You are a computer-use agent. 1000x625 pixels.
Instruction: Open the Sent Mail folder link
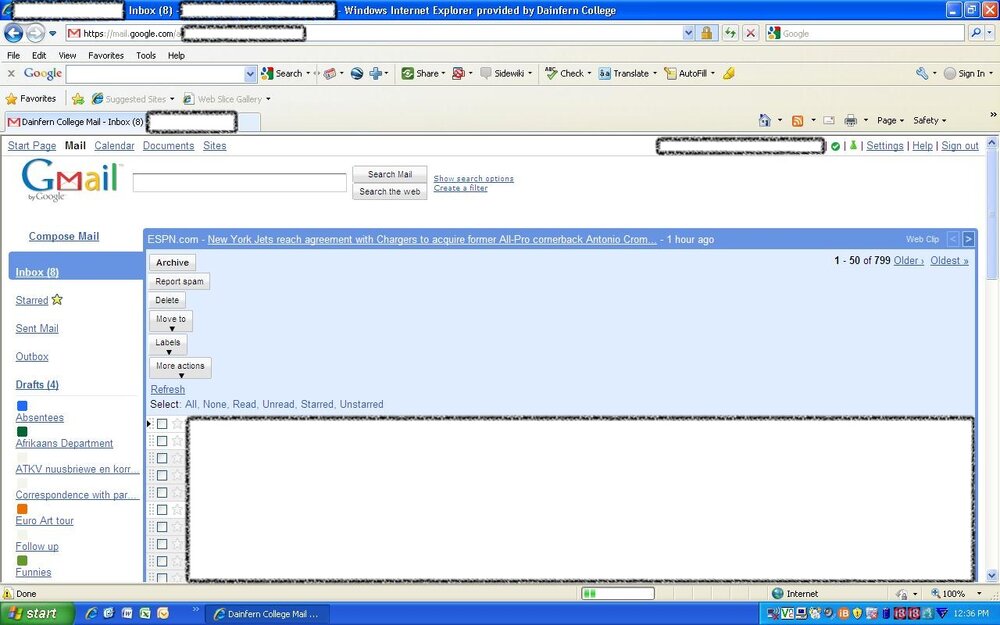(37, 328)
